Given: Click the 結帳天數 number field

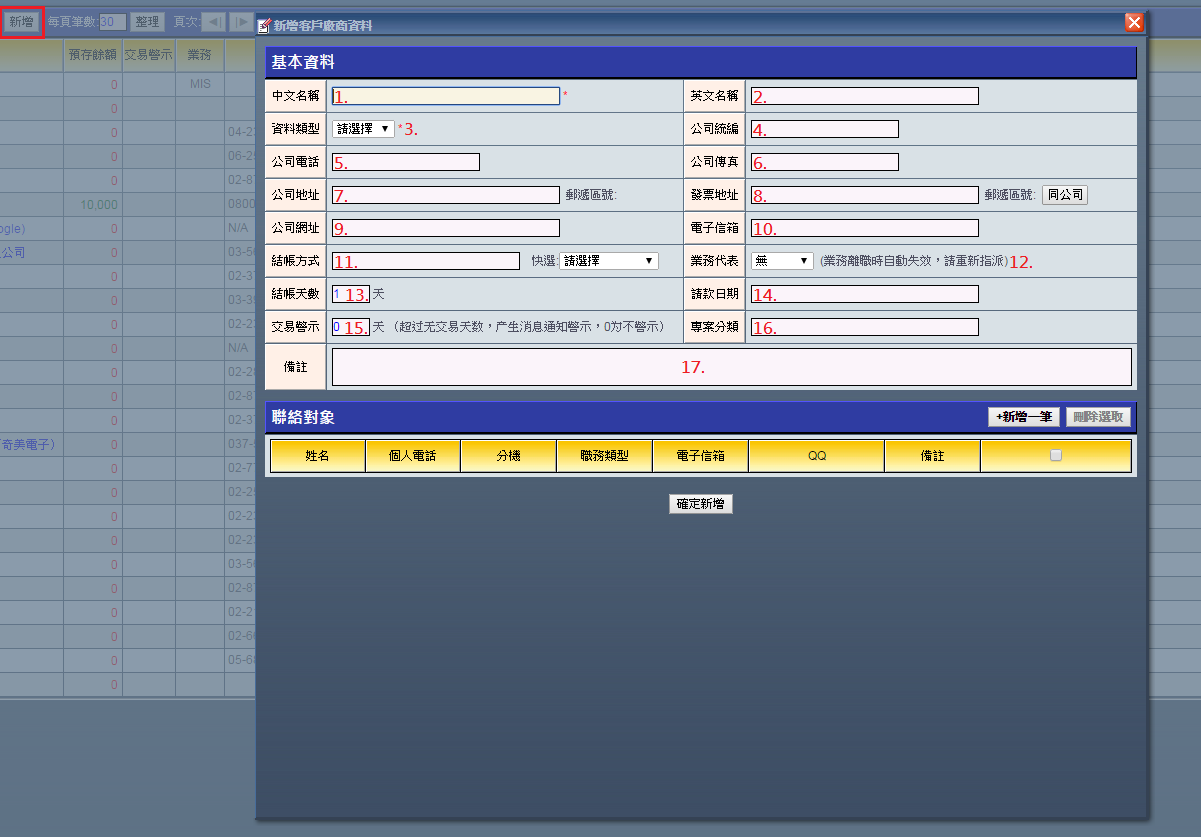Looking at the screenshot, I should pyautogui.click(x=350, y=294).
